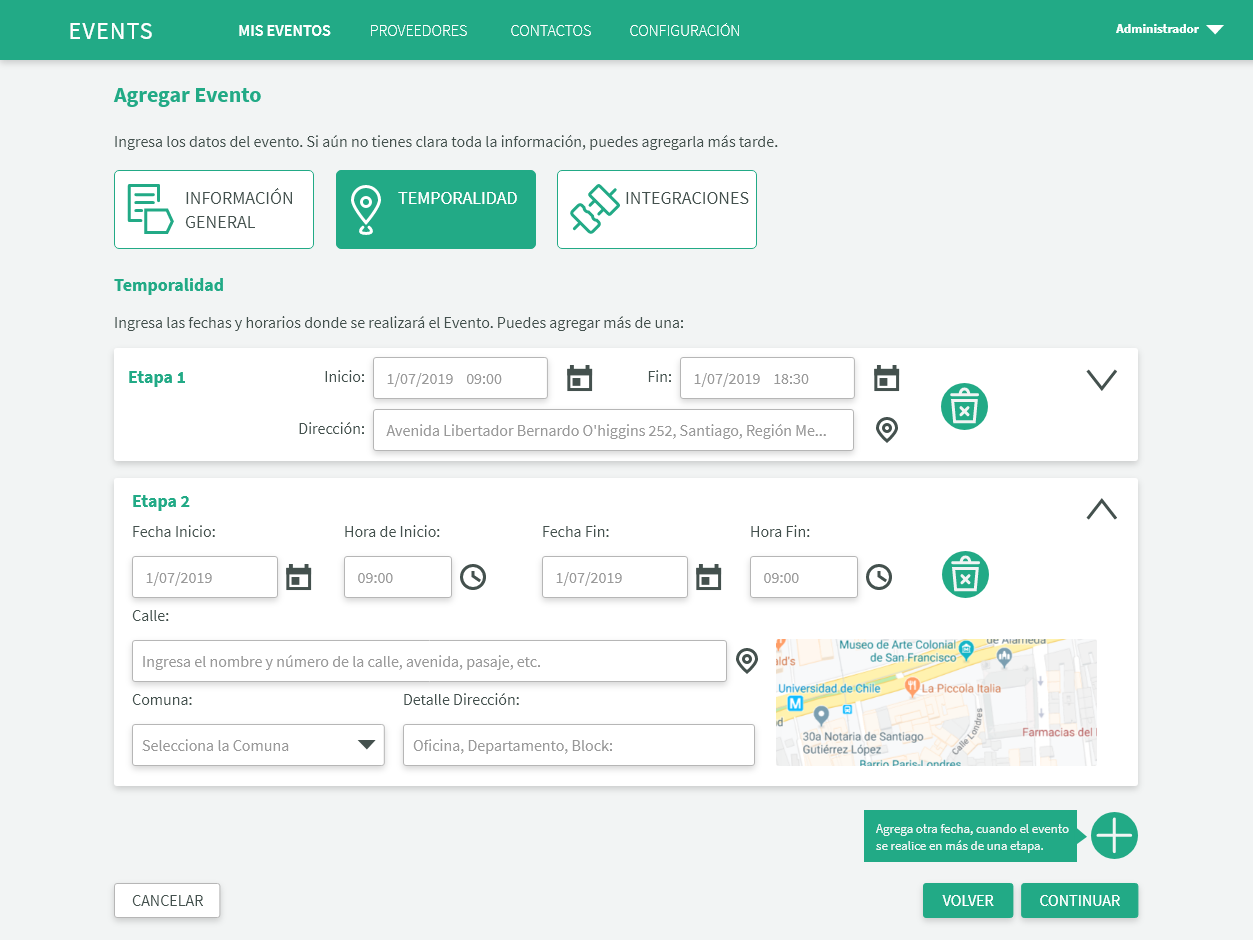The height and width of the screenshot is (940, 1253).
Task: Click the Integraciones plug icon
Action: [x=595, y=209]
